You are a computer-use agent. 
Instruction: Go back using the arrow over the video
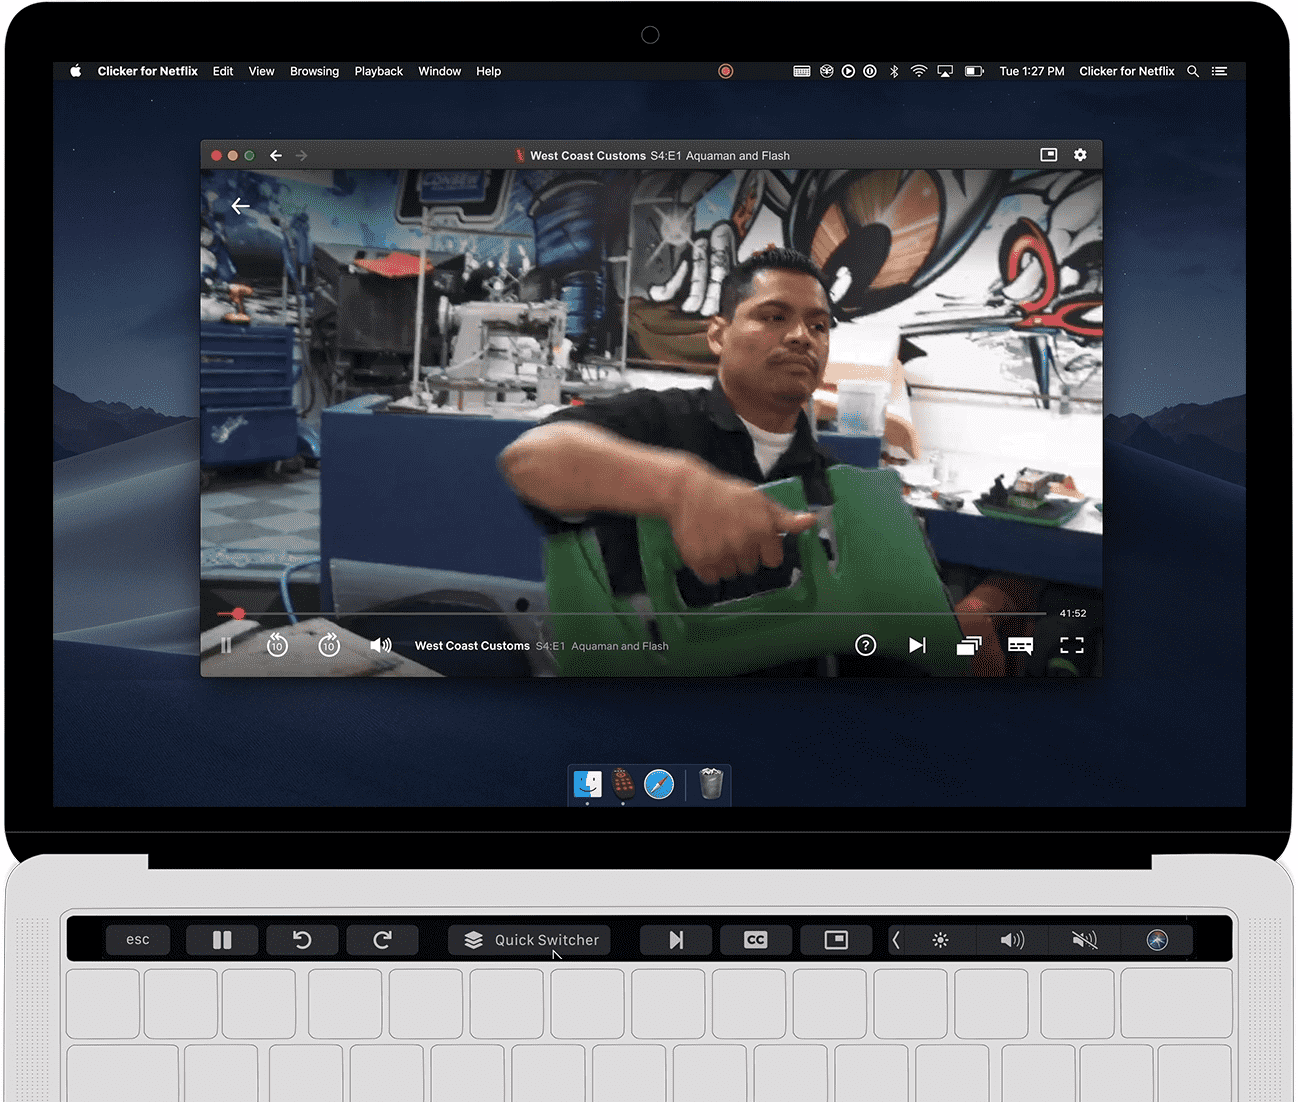point(240,206)
